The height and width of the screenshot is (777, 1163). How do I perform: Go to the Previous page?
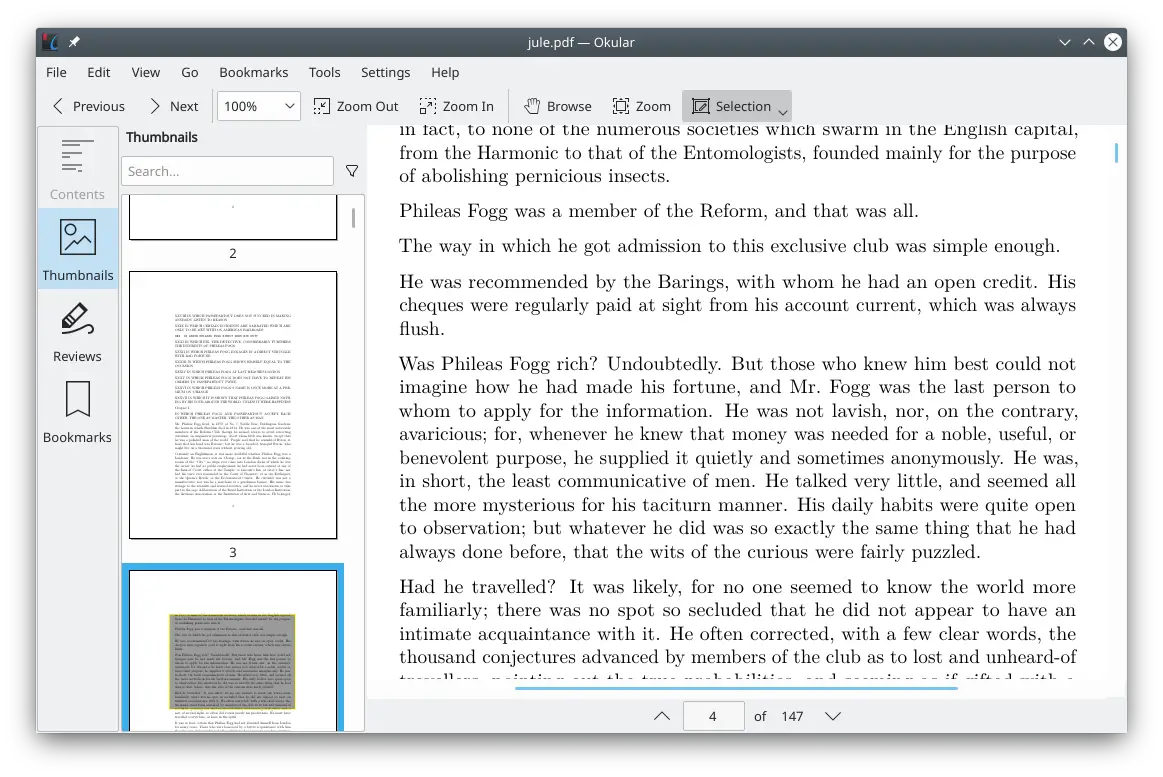tap(88, 106)
